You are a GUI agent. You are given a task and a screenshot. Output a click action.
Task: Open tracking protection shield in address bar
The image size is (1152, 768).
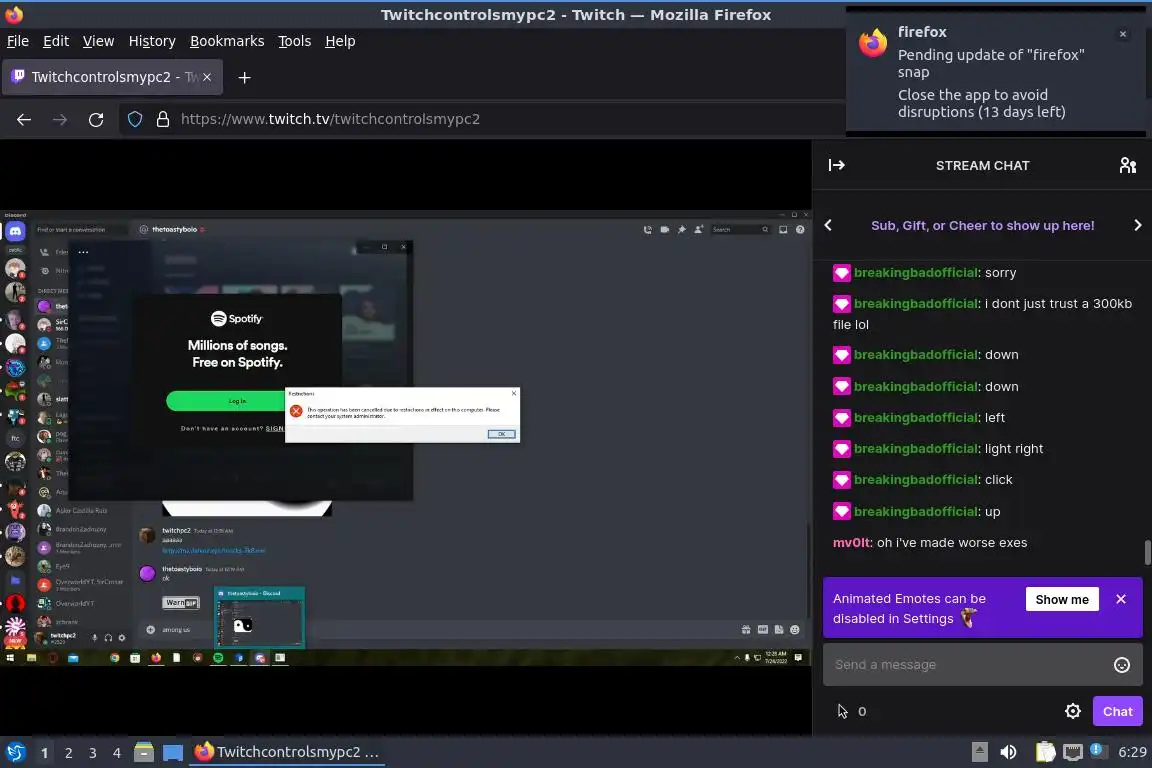135,119
